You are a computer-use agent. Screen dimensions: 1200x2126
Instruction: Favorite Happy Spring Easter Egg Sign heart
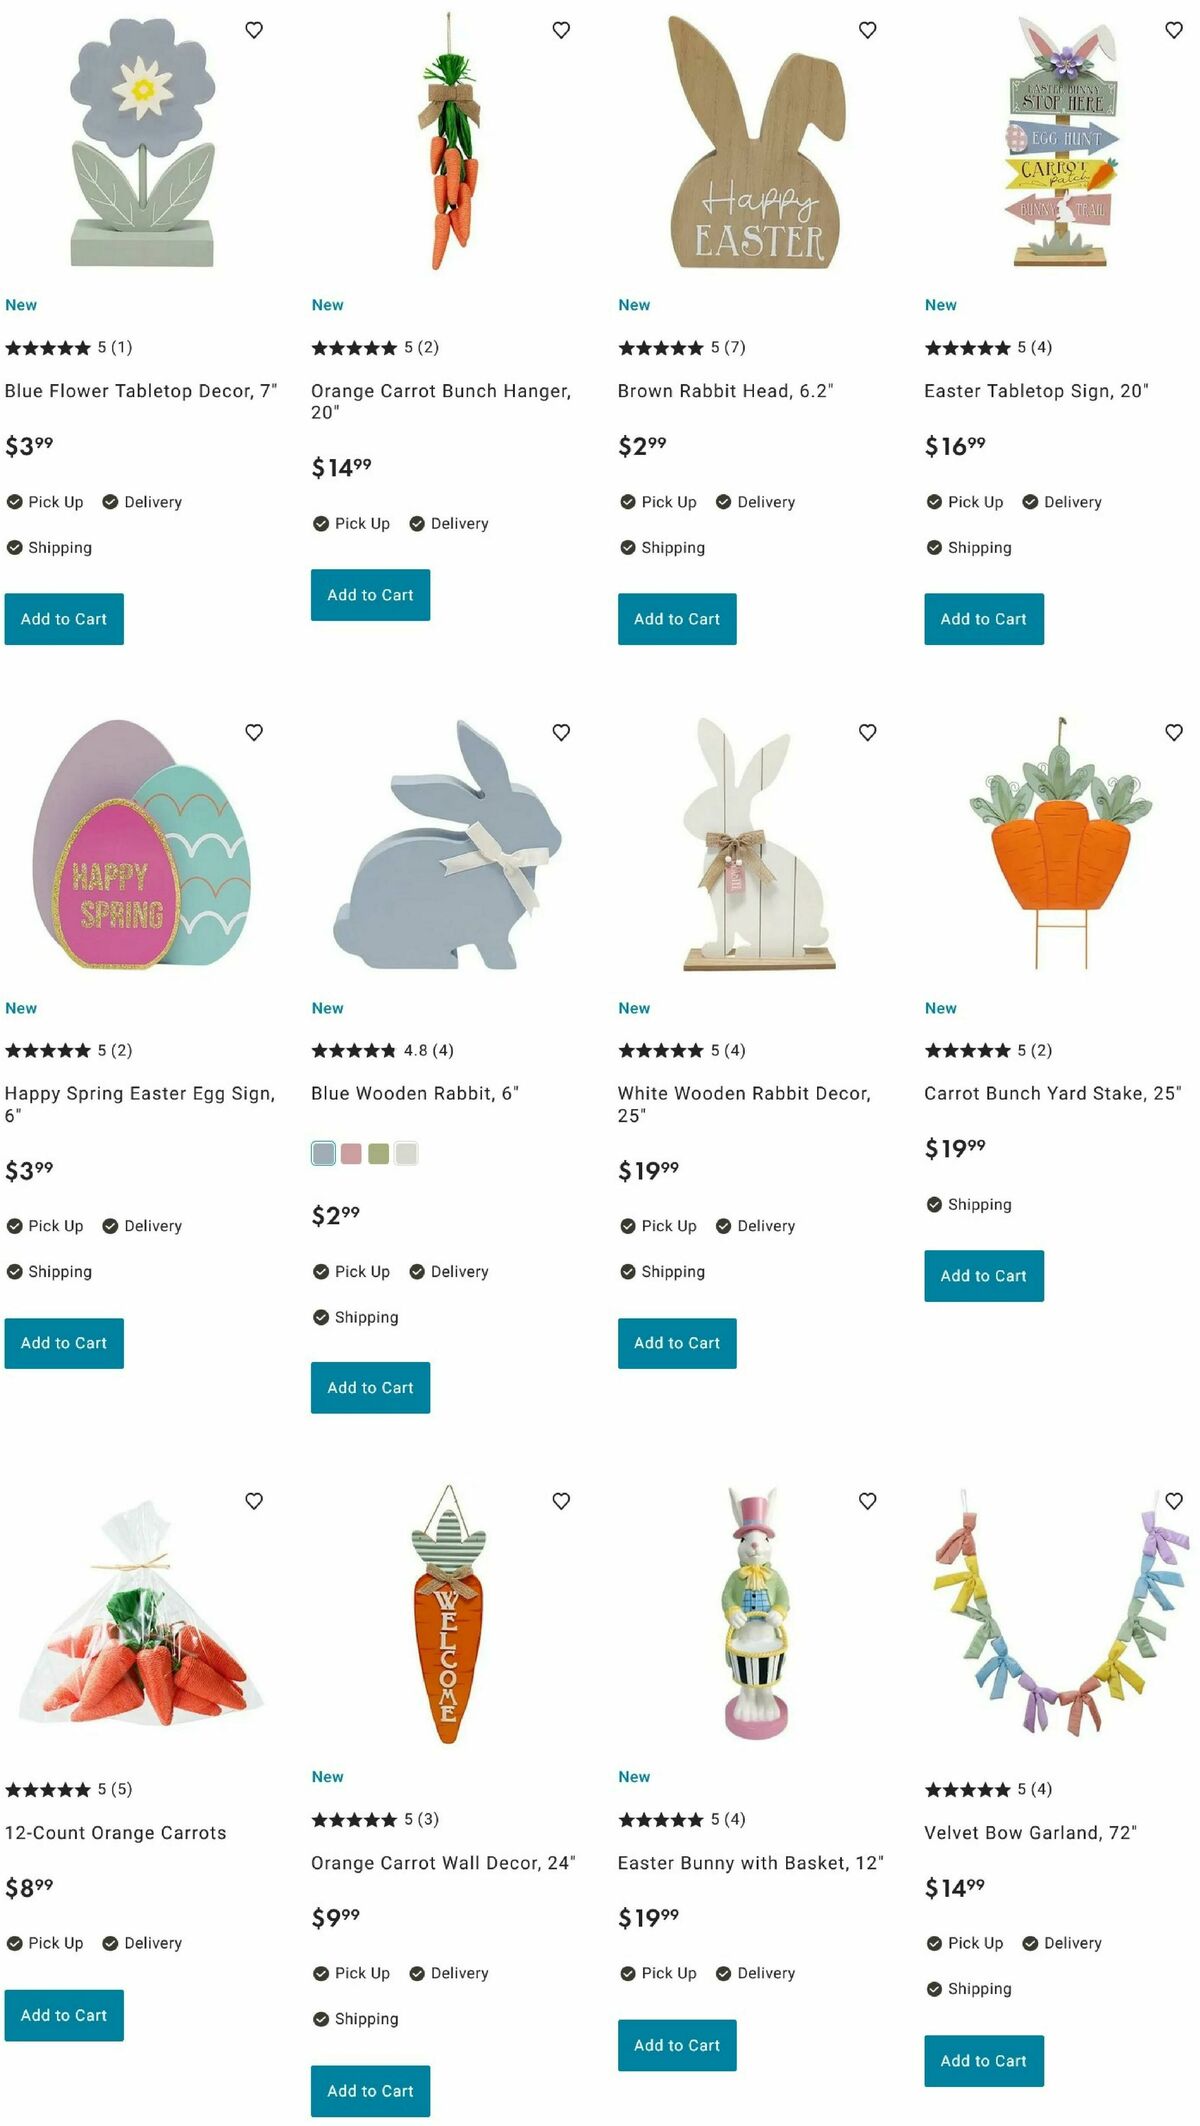point(254,733)
